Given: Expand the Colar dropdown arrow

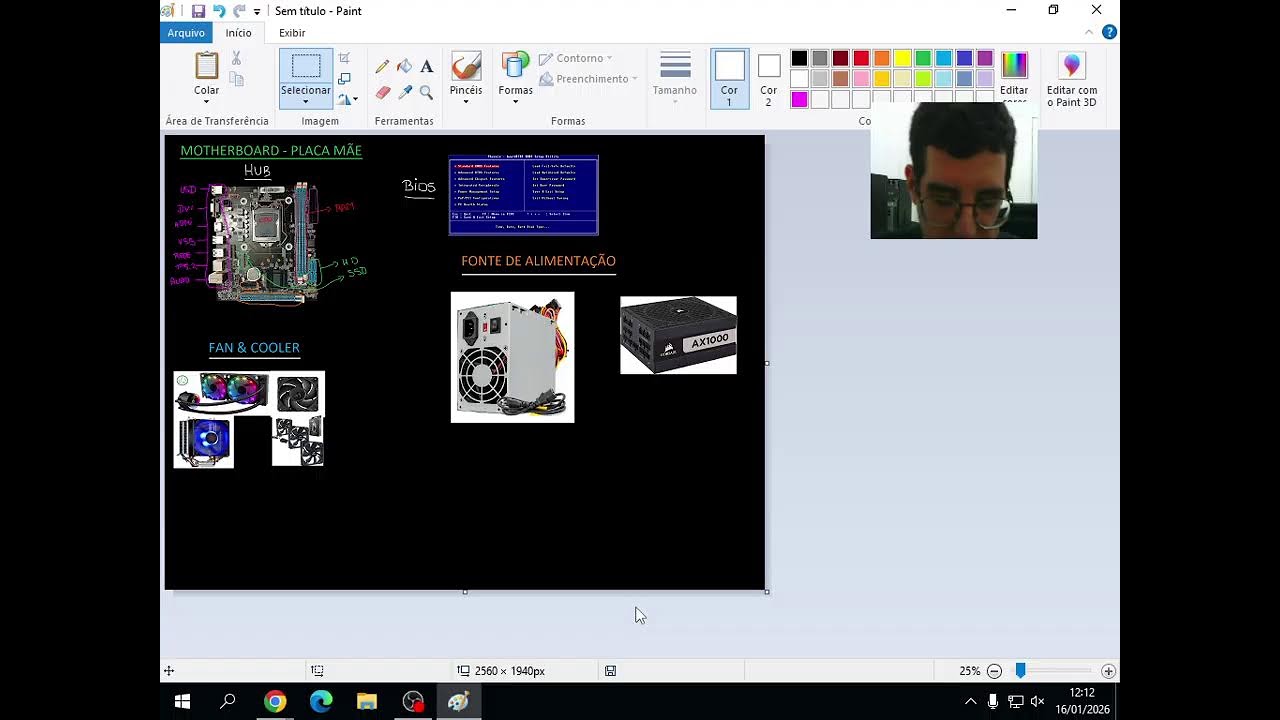Looking at the screenshot, I should pyautogui.click(x=207, y=102).
